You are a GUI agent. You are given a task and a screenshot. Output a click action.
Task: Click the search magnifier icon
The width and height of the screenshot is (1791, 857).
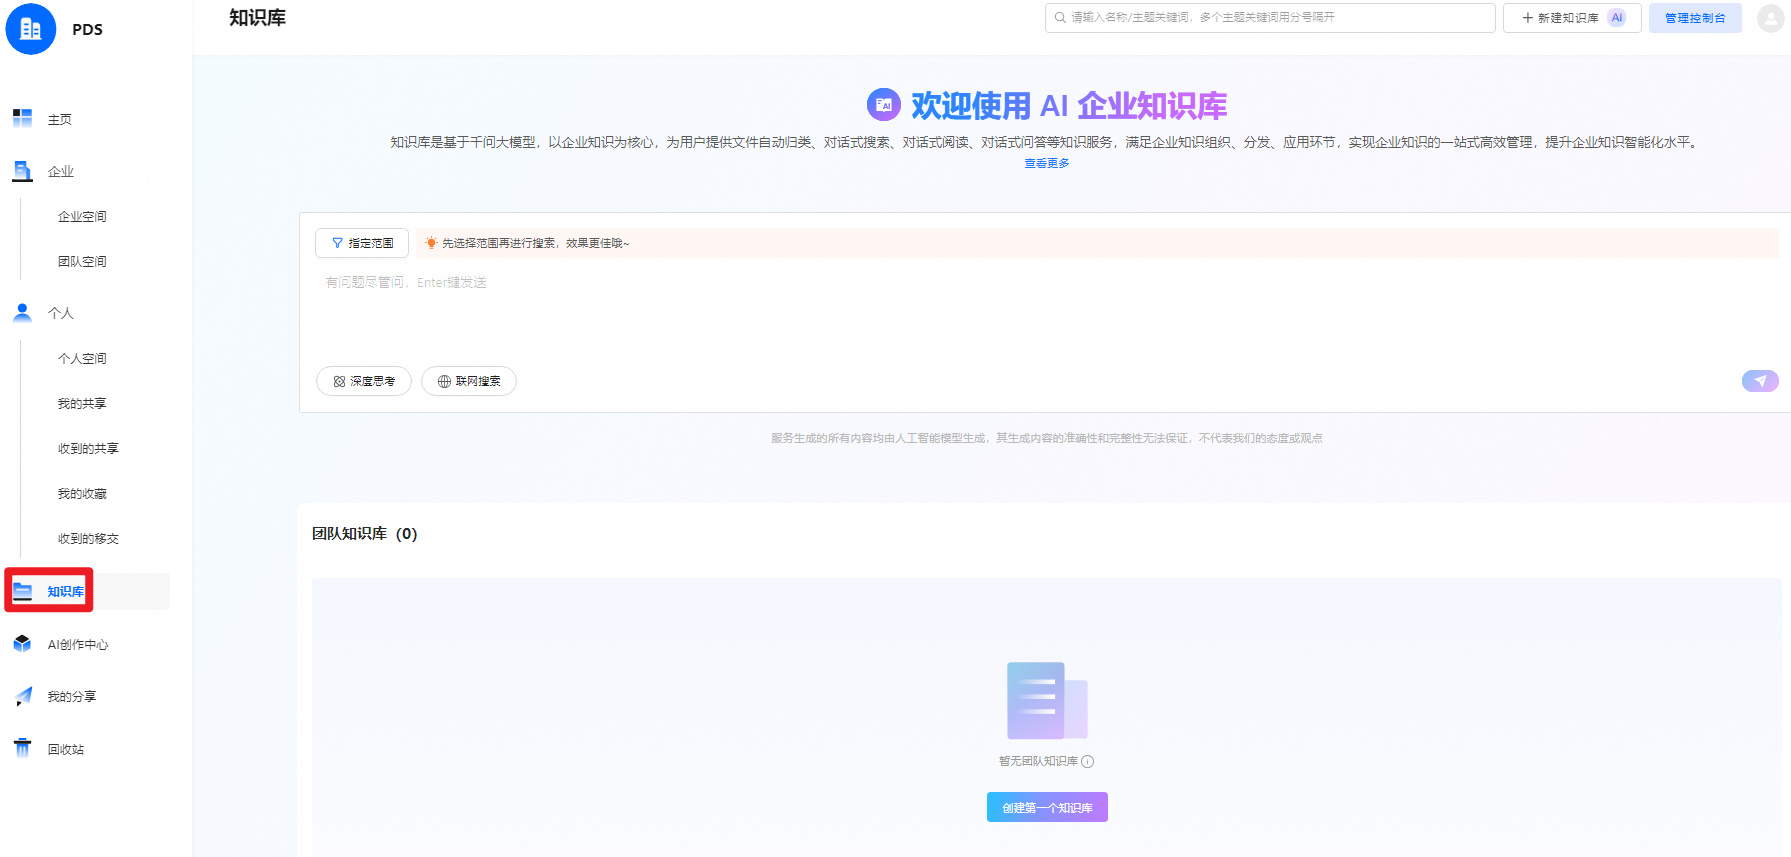tap(1060, 18)
